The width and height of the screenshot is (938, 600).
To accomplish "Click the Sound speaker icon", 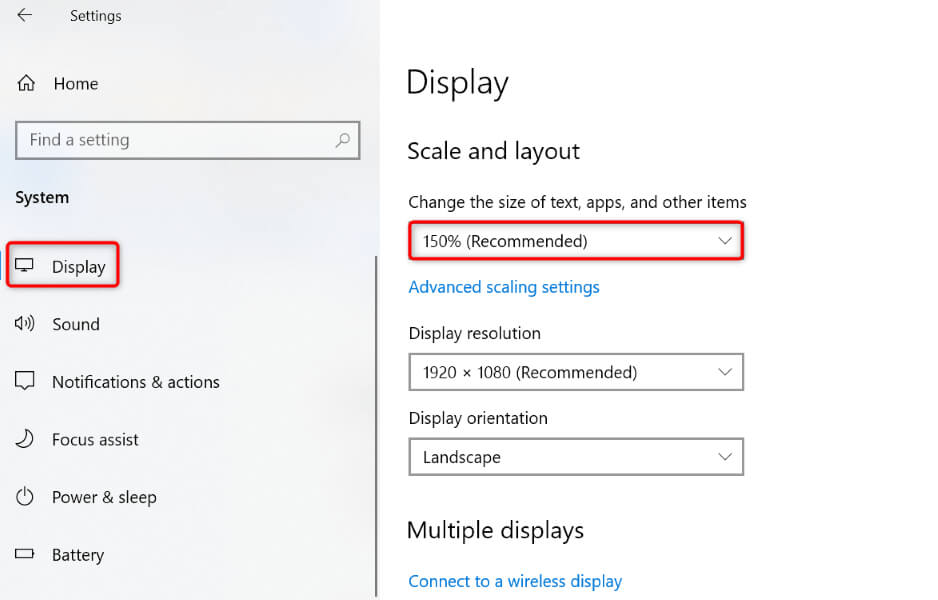I will 24,323.
